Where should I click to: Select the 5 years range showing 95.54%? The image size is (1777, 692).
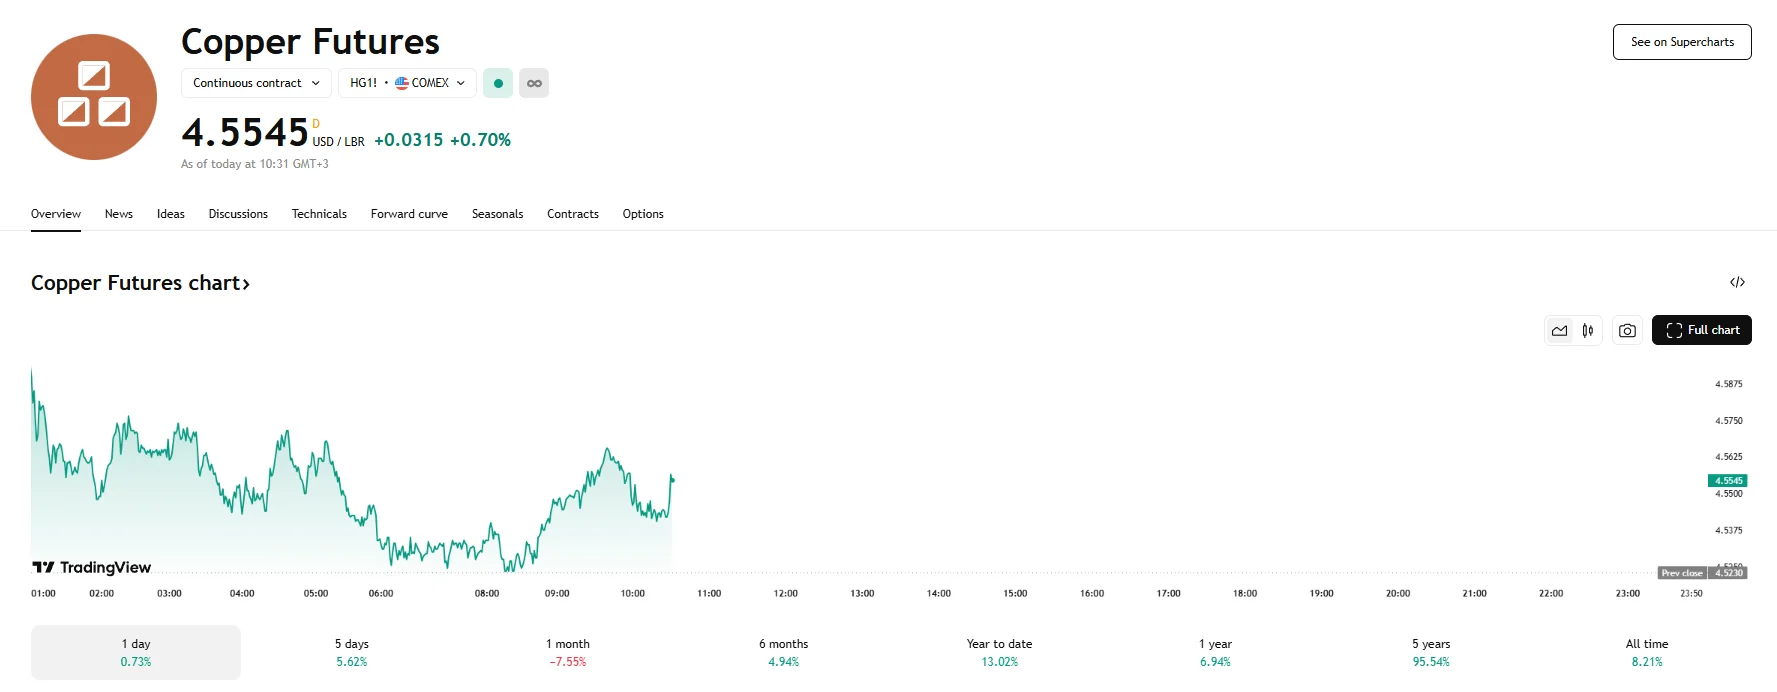pos(1430,652)
